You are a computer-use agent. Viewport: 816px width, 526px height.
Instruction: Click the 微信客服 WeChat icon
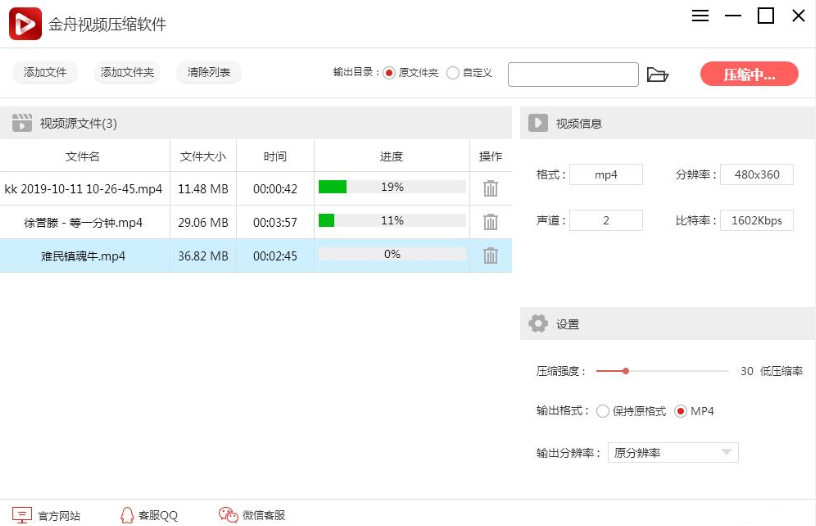click(228, 515)
